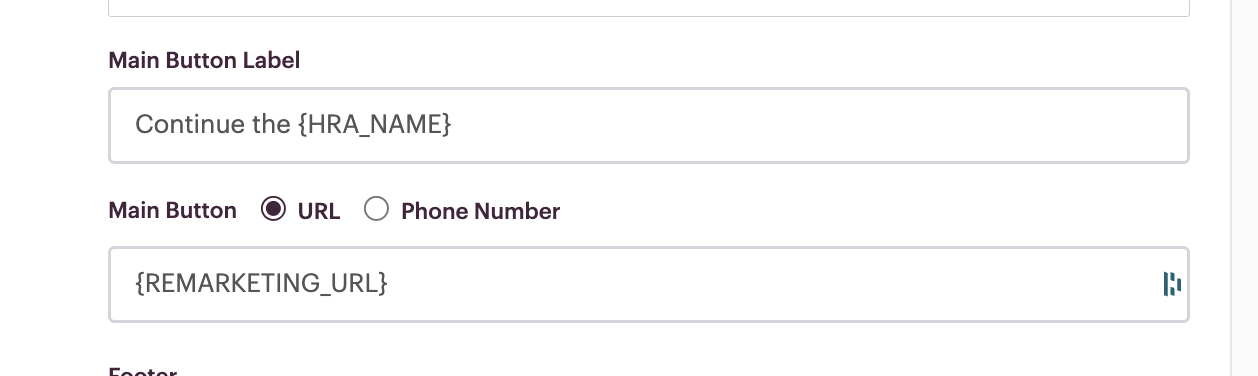Image resolution: width=1258 pixels, height=376 pixels.
Task: Select the URL radio button
Action: pos(273,209)
